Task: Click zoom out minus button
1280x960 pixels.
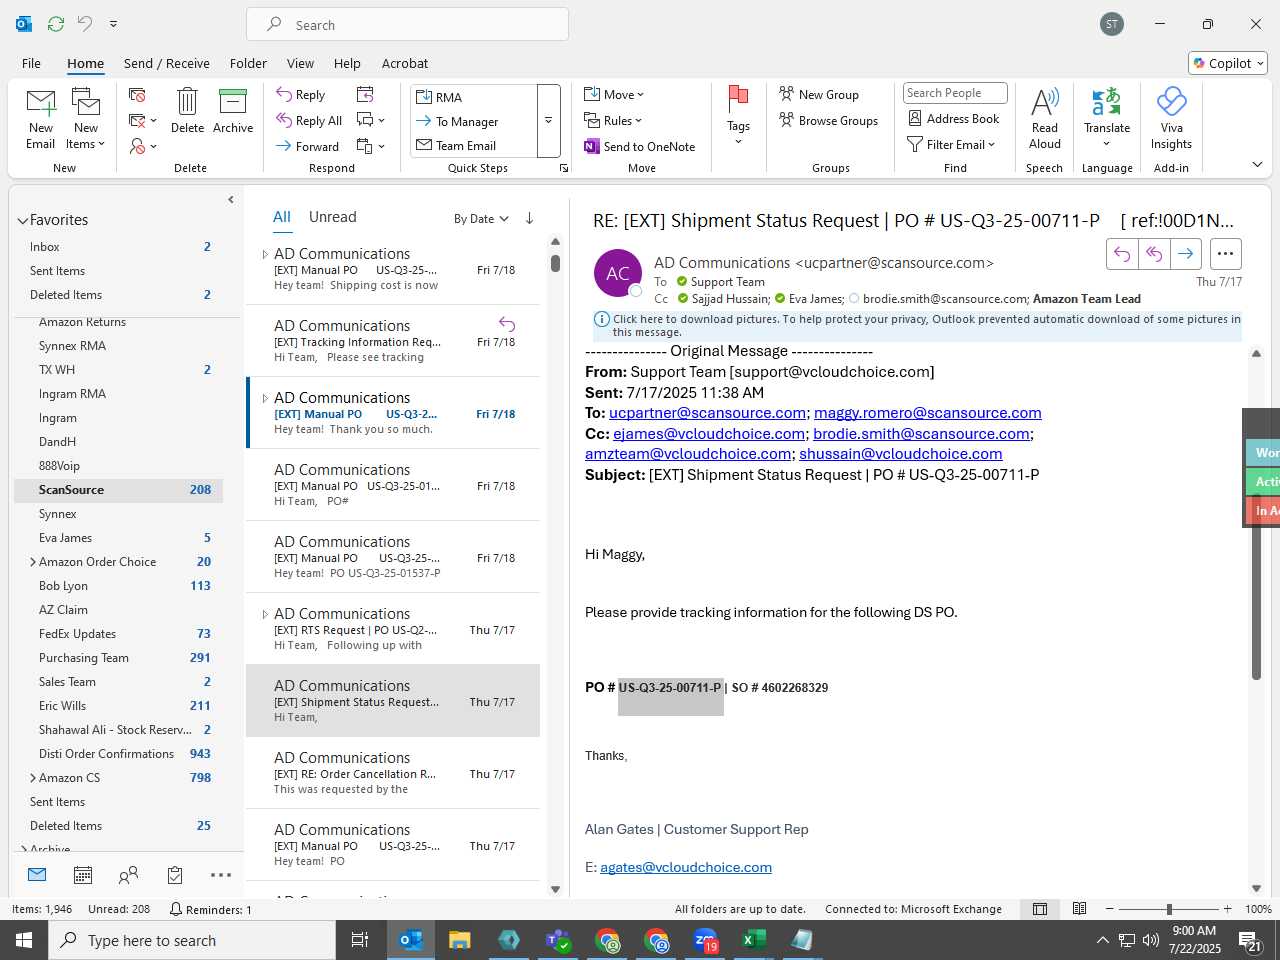Action: [x=1110, y=909]
